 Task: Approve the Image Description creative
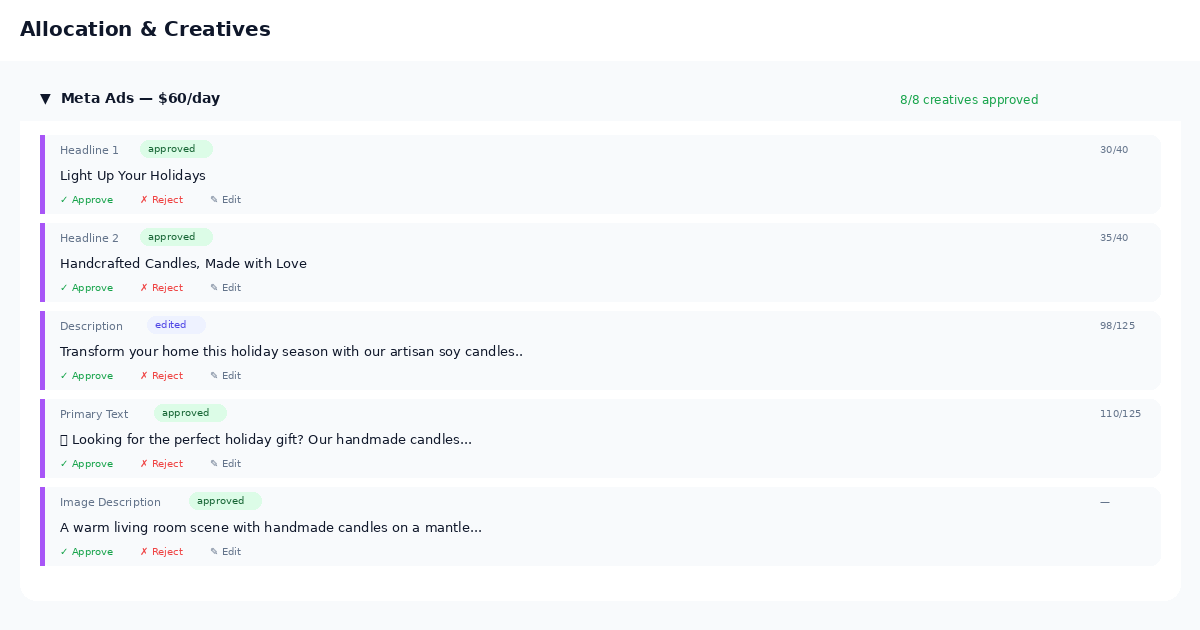pos(86,552)
